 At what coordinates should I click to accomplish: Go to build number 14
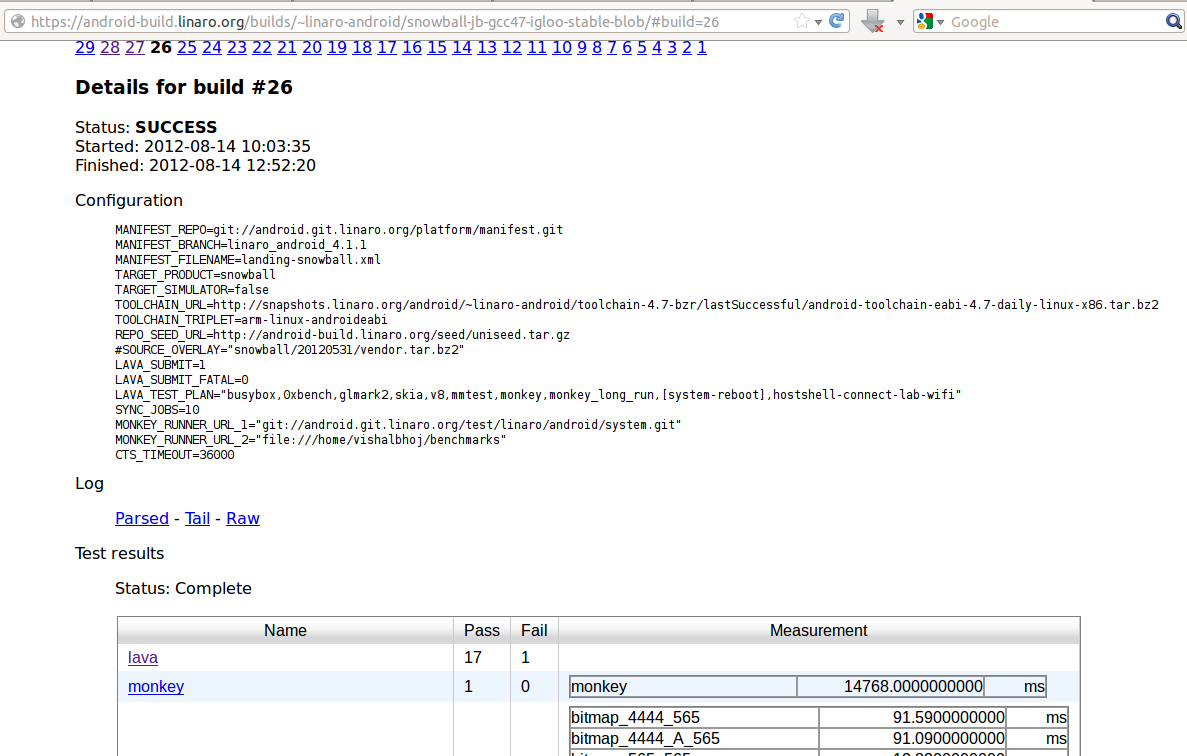coord(461,47)
